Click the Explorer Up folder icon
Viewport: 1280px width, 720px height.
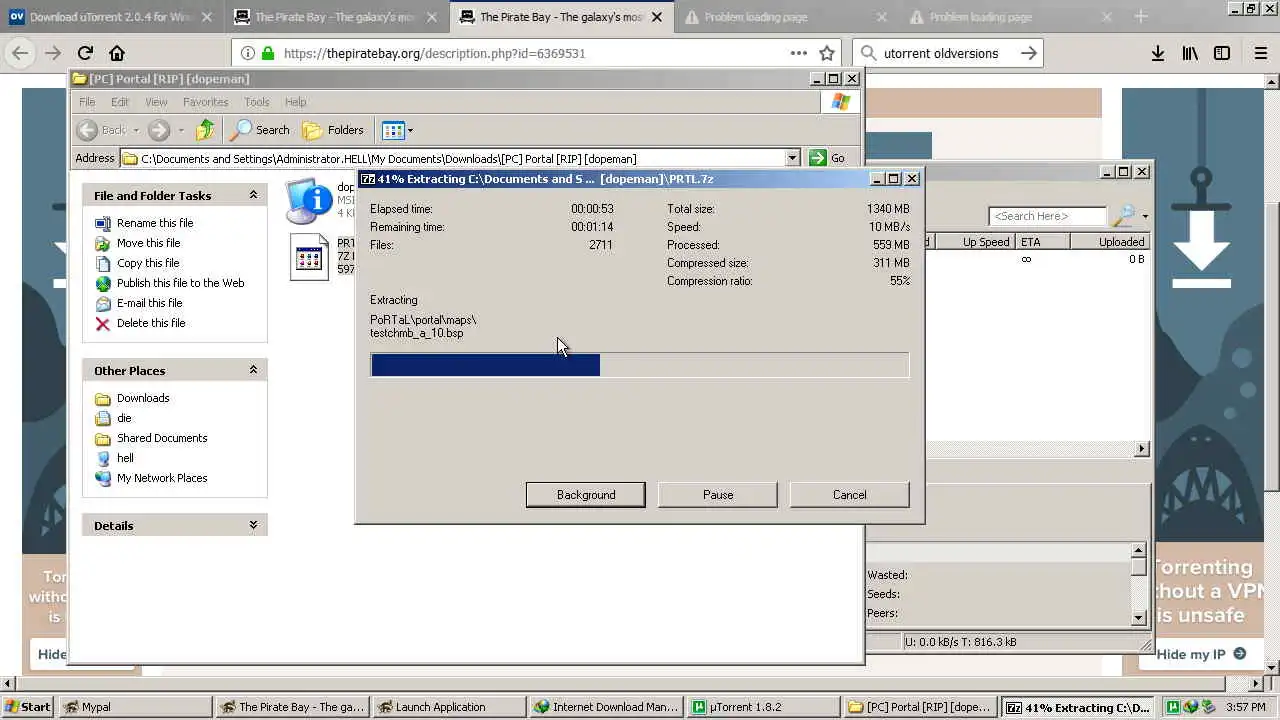[x=205, y=130]
